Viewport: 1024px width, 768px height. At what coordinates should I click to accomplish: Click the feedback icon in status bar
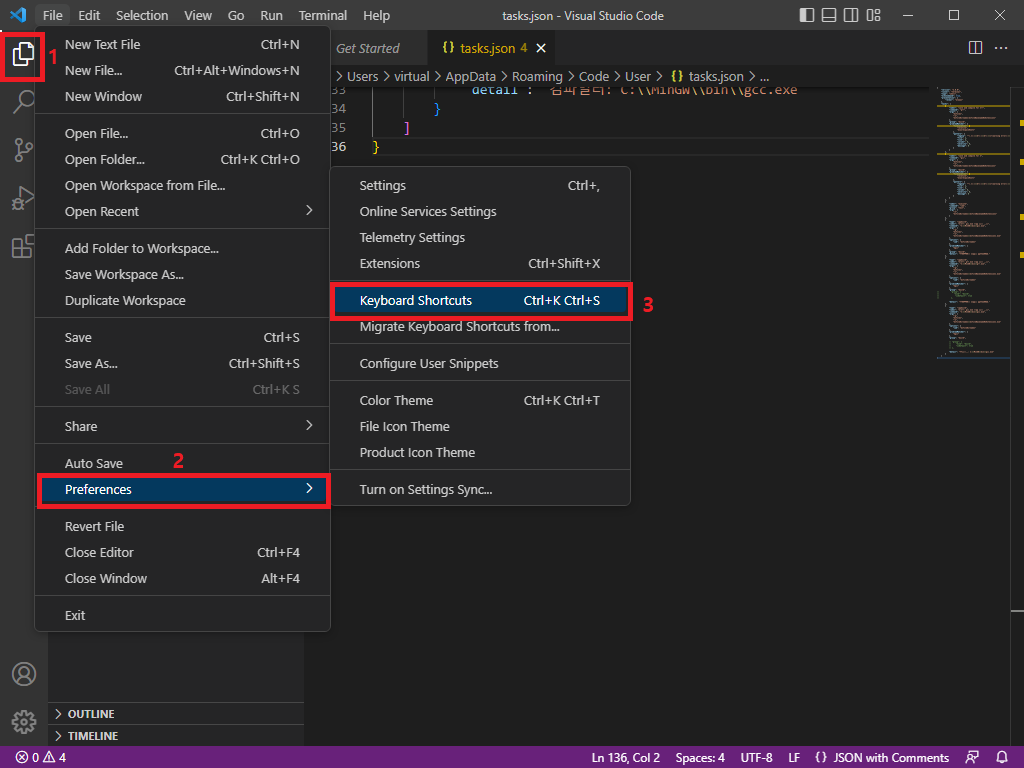click(972, 758)
